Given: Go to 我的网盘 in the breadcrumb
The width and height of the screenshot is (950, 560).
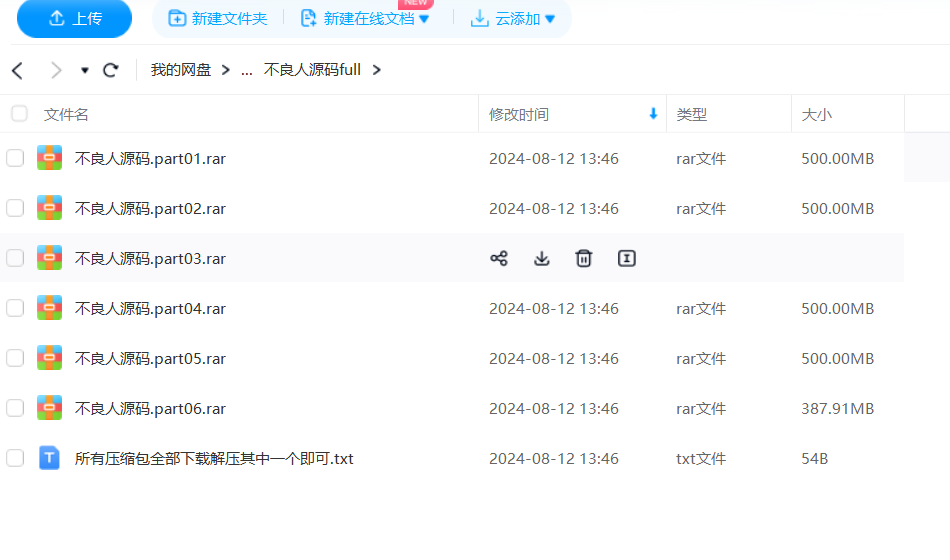Looking at the screenshot, I should point(181,70).
